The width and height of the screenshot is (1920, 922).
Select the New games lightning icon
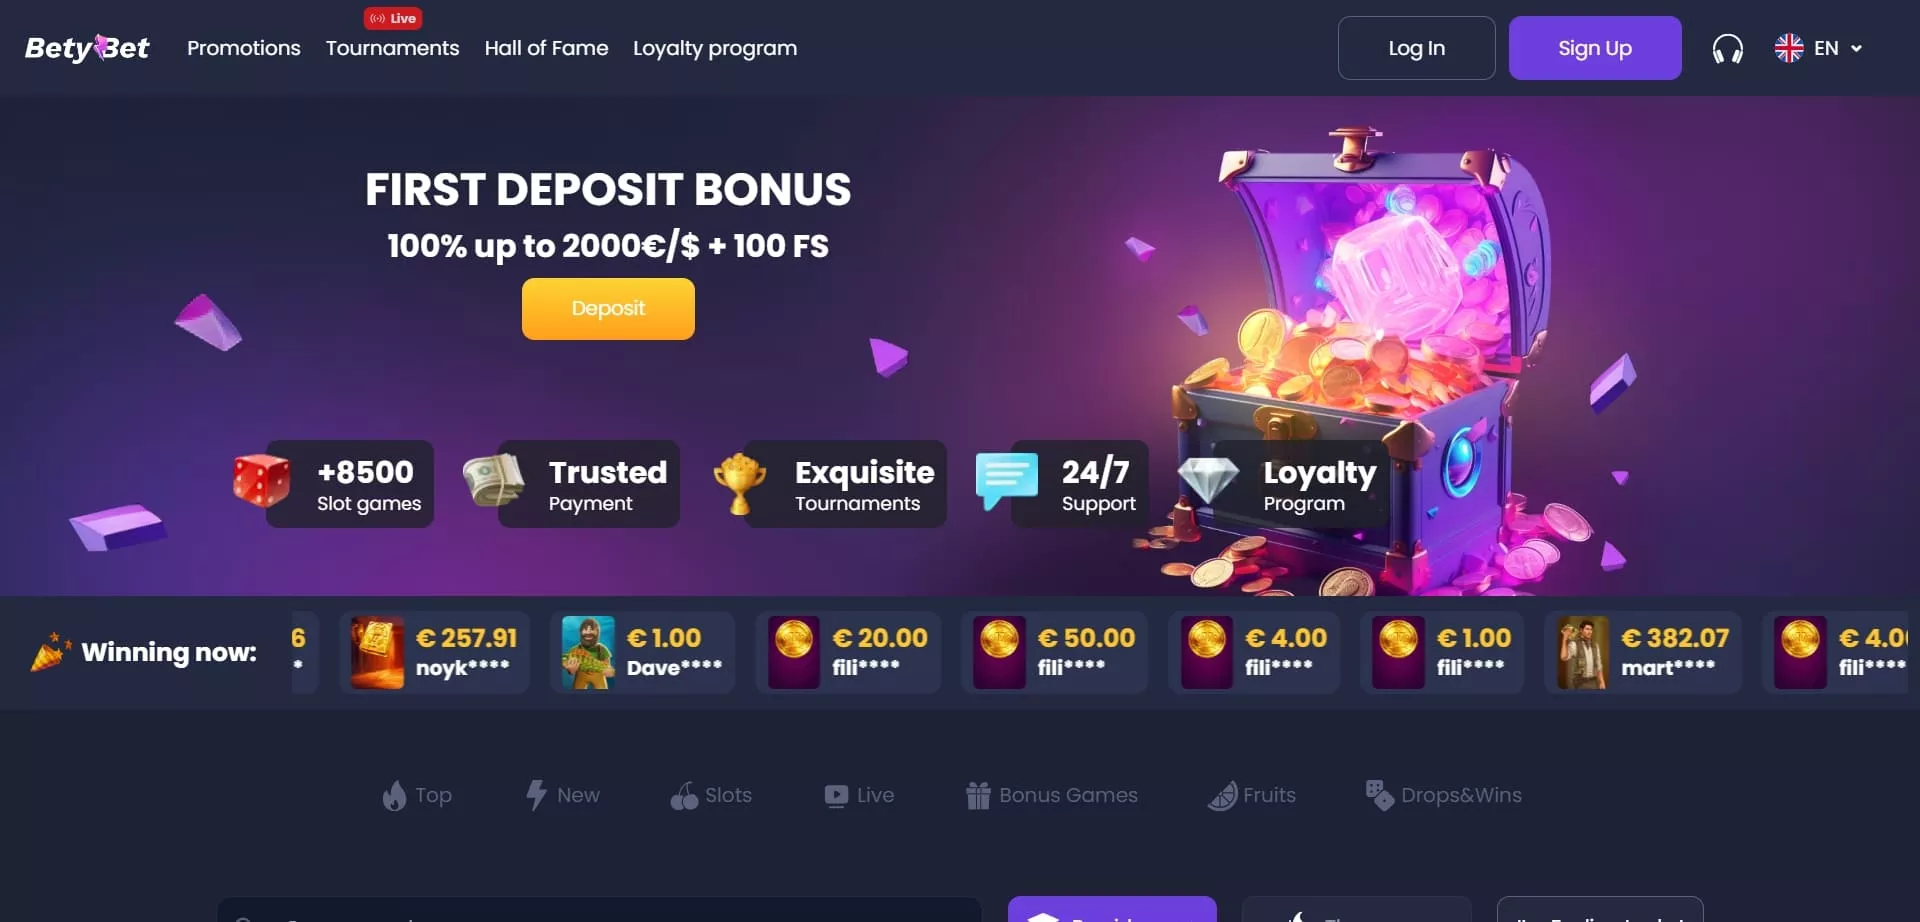click(536, 795)
